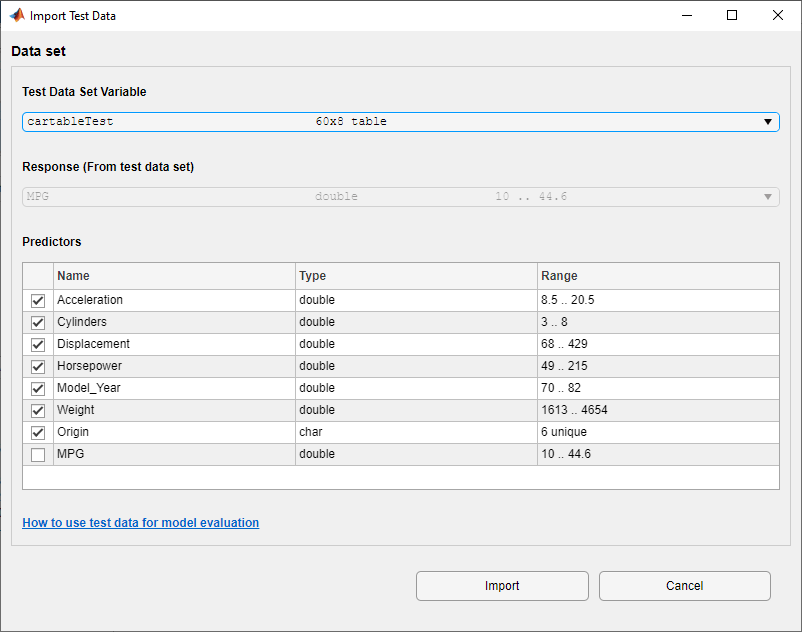Deselect the Displacement predictor
This screenshot has width=802, height=632.
click(x=37, y=344)
